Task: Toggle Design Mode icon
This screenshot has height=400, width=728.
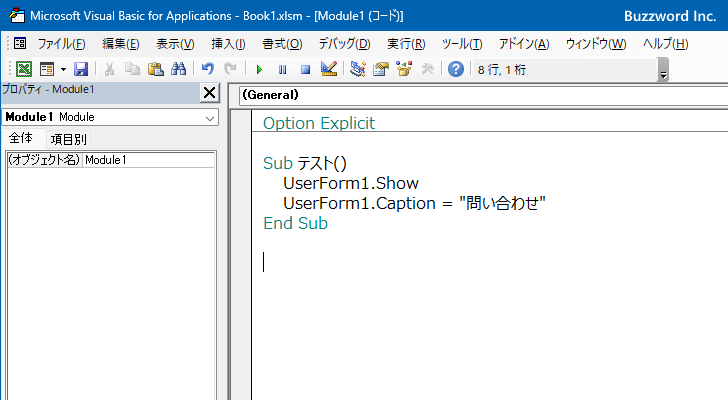Action: click(x=328, y=69)
